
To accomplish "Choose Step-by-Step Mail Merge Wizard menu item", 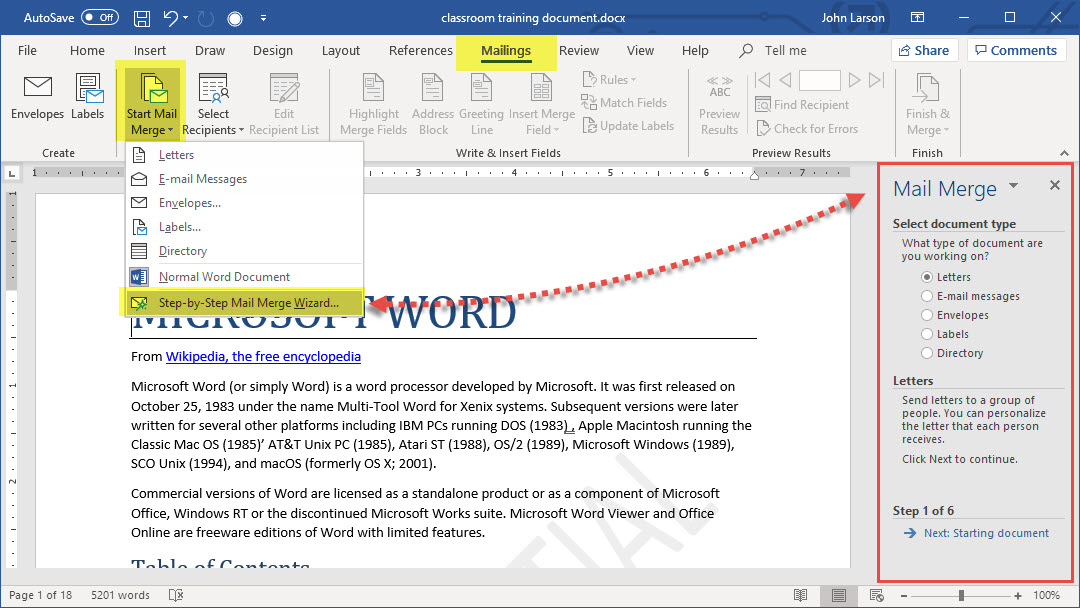I will (x=248, y=301).
